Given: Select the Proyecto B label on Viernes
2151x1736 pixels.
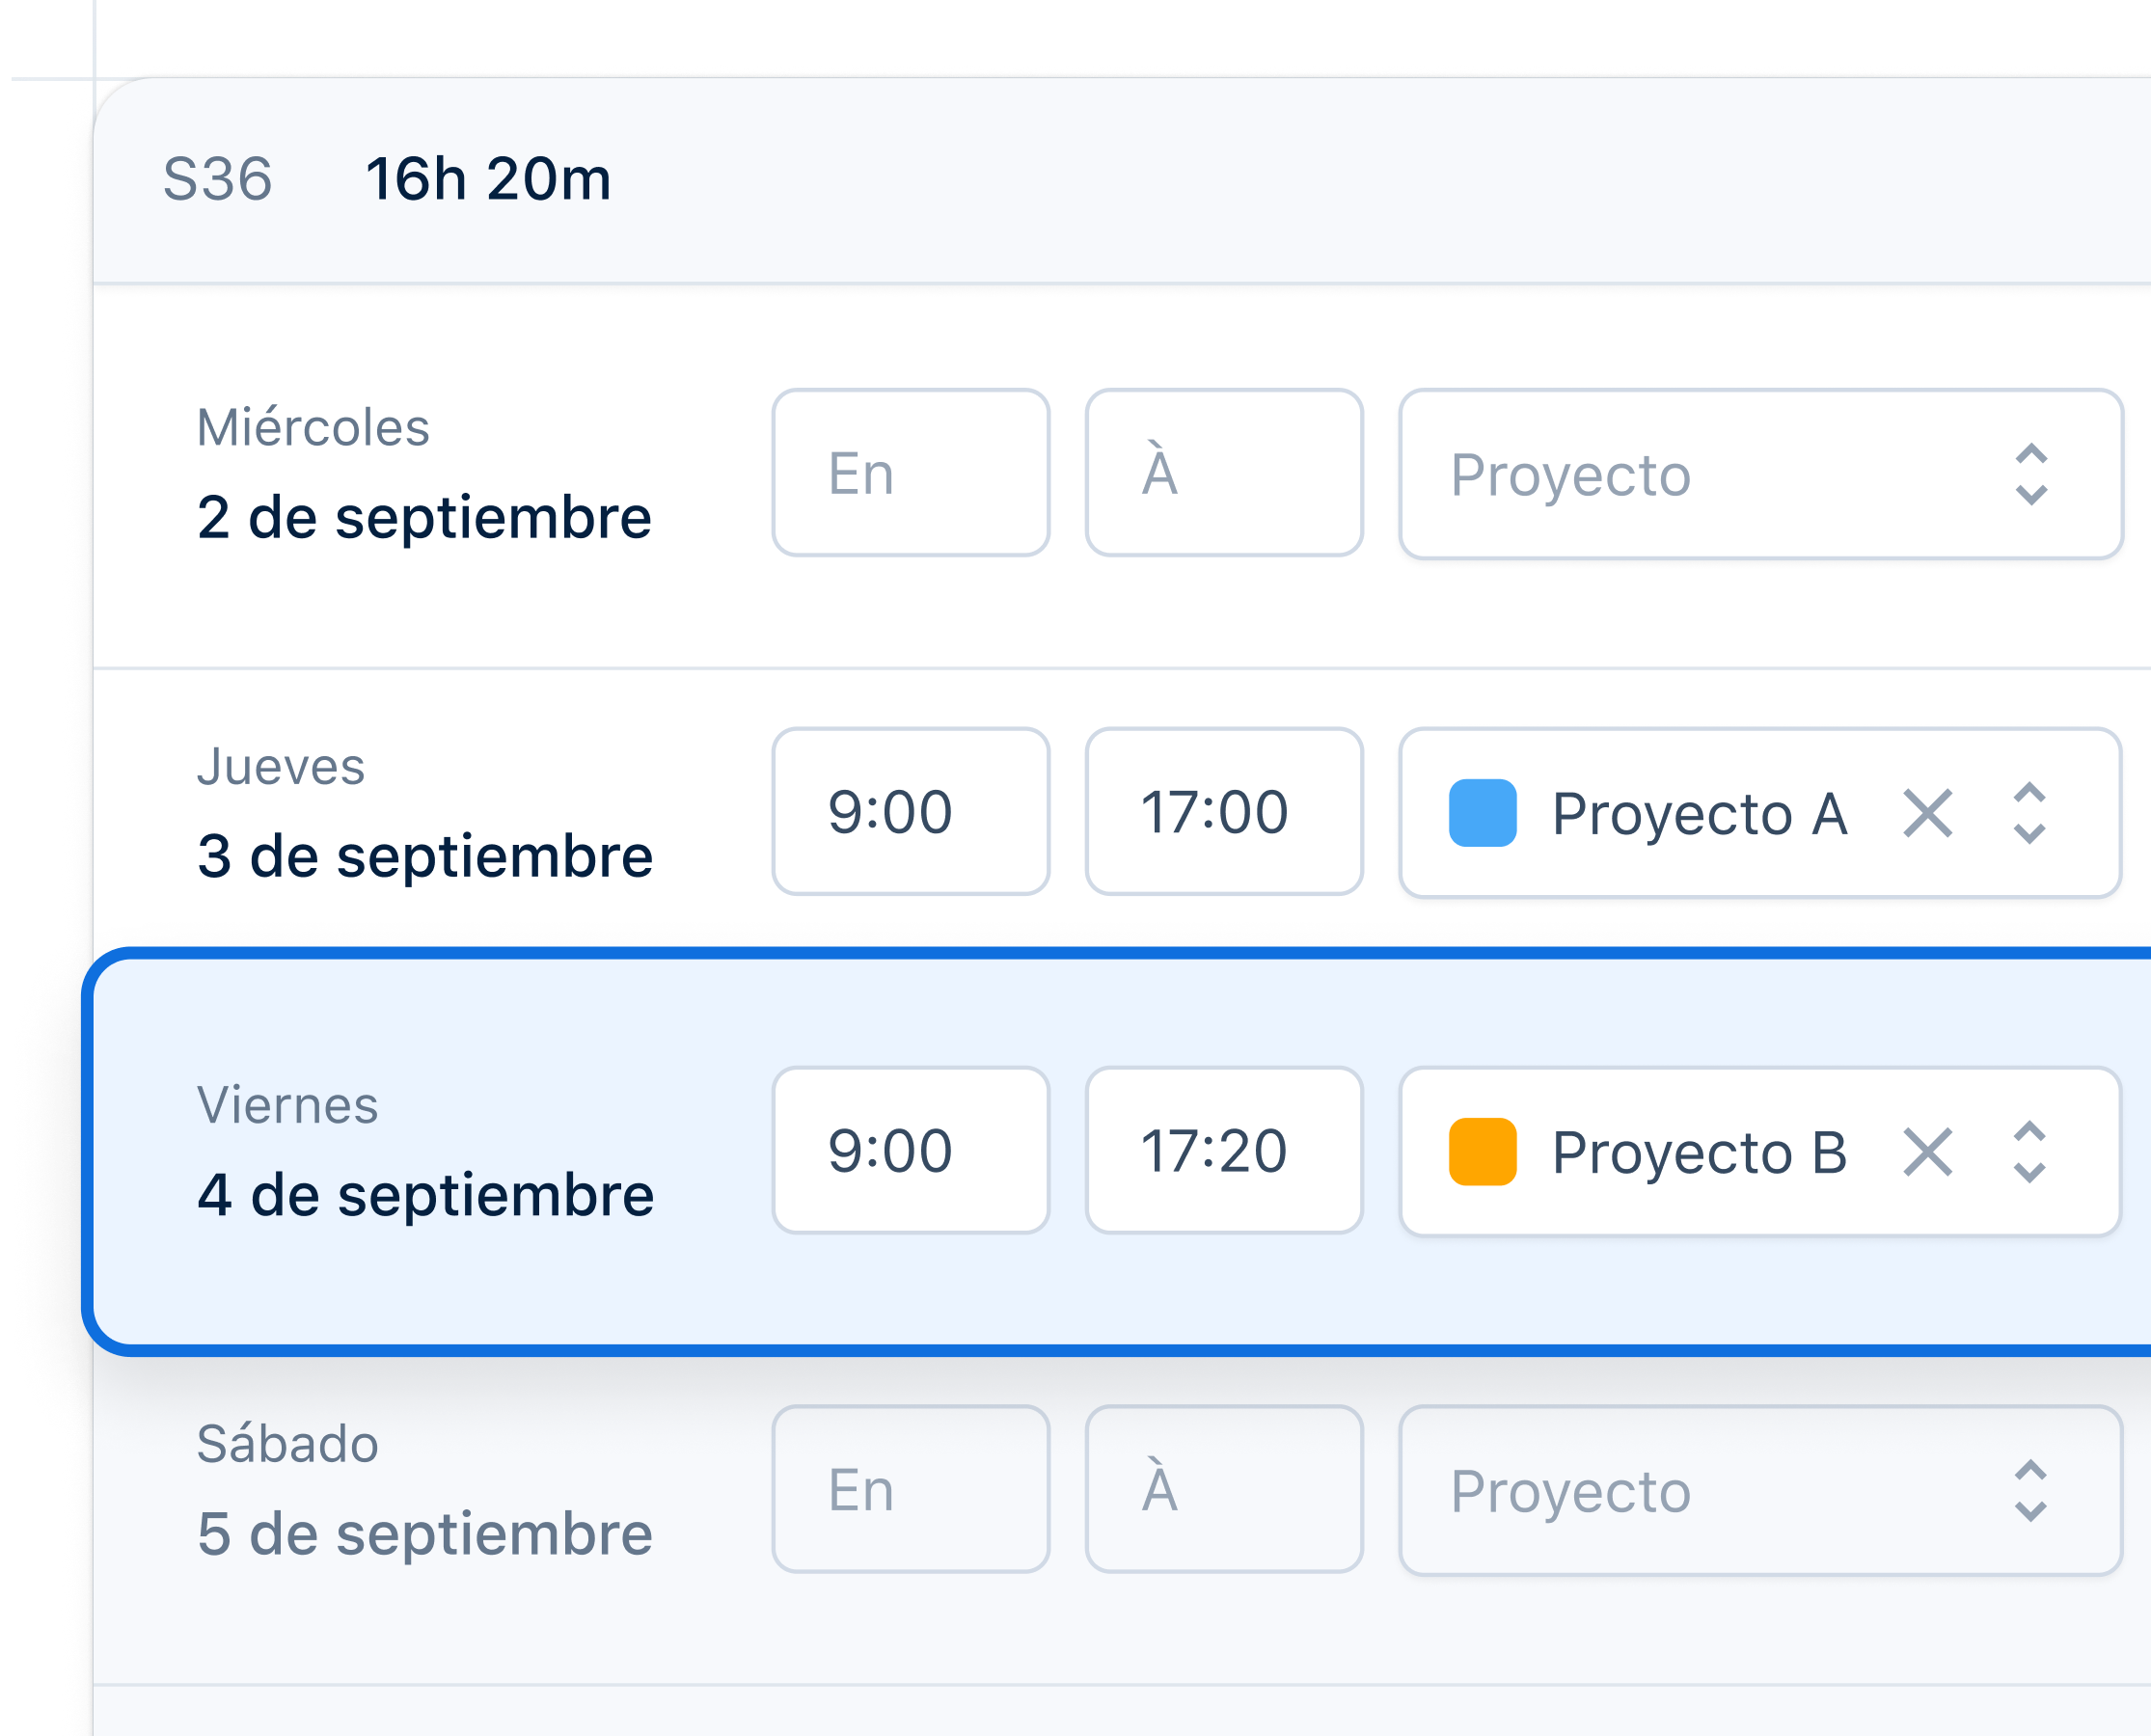Looking at the screenshot, I should click(1698, 1152).
